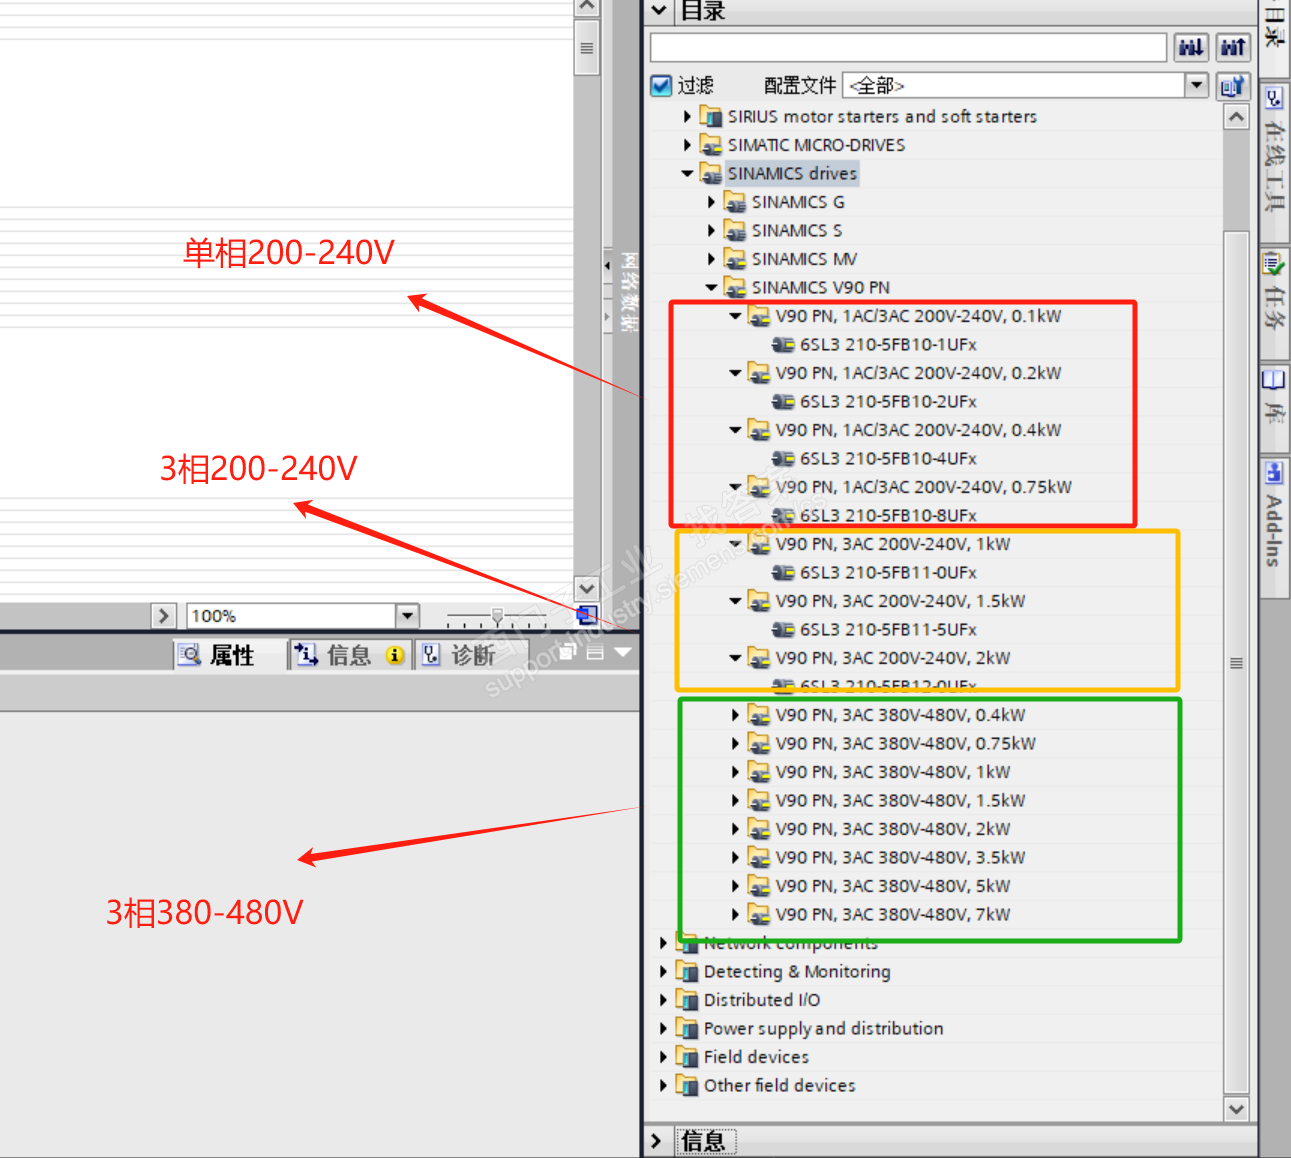The image size is (1291, 1158).
Task: Select V90 PN, 3AC 380V-480V, 0.75kW entry
Action: pos(906,744)
